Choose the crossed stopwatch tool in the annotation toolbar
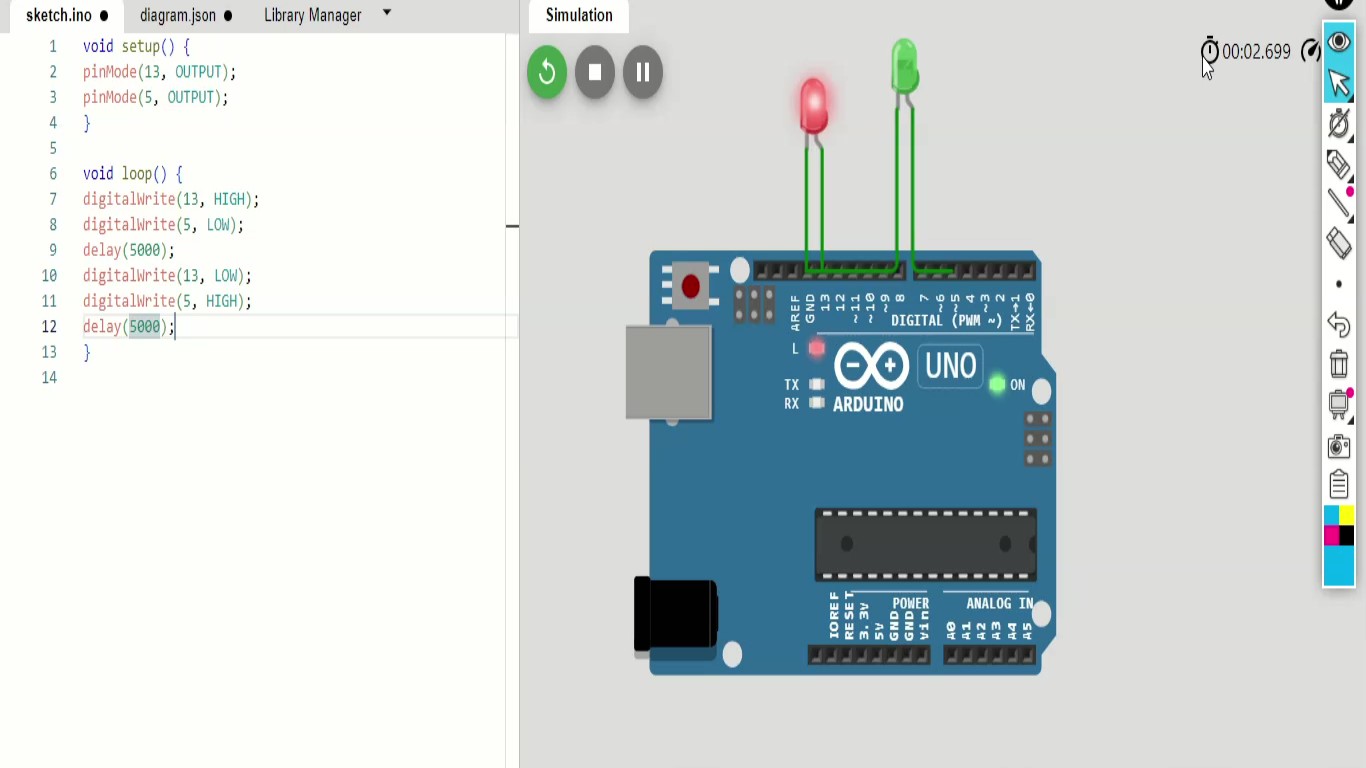The image size is (1366, 768). pos(1339,123)
